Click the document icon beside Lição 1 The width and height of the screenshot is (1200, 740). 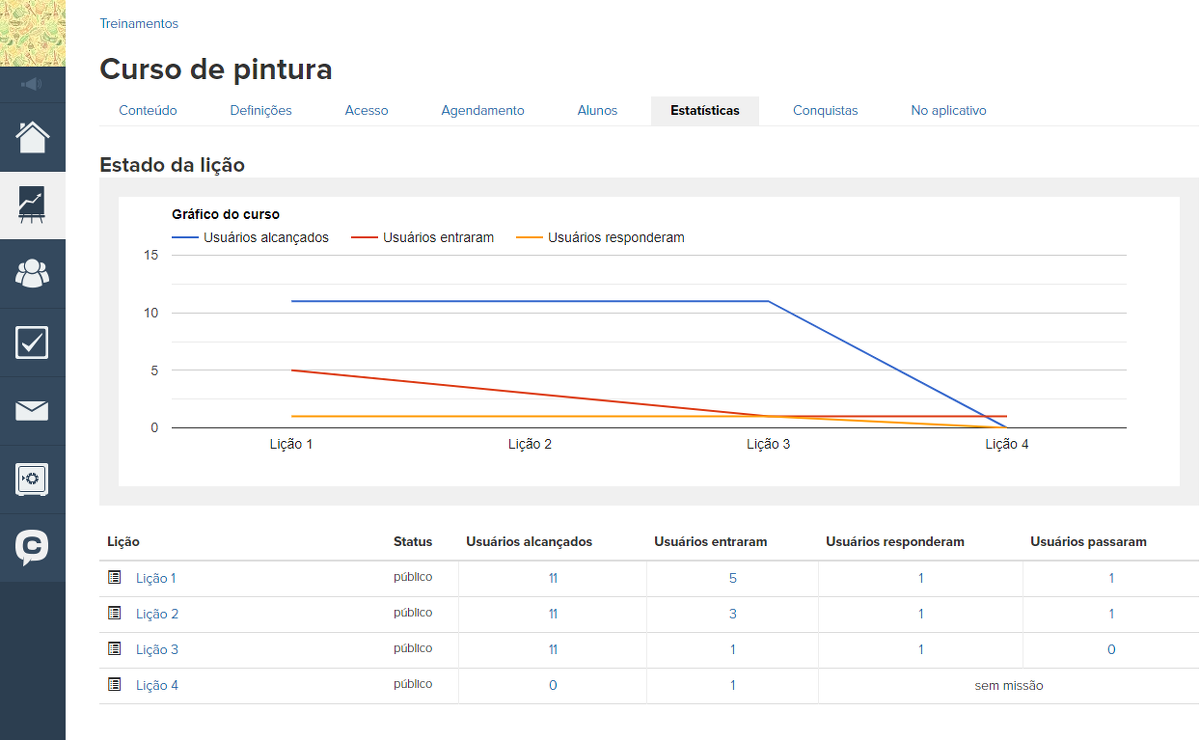coord(114,578)
